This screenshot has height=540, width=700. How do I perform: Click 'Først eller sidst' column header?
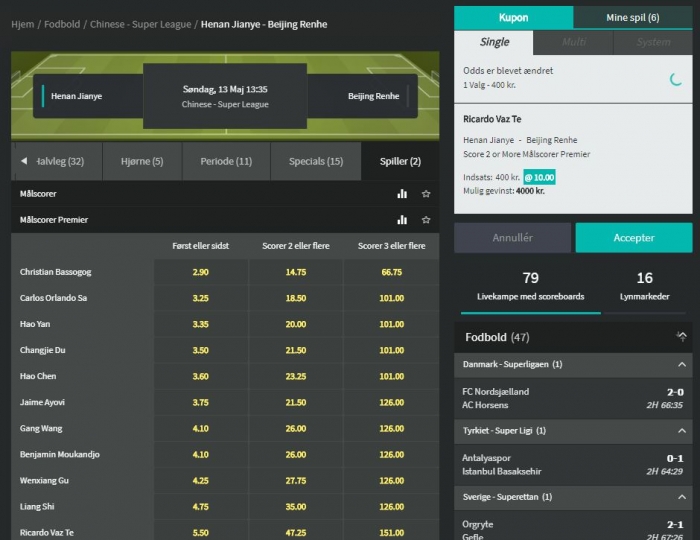point(200,246)
